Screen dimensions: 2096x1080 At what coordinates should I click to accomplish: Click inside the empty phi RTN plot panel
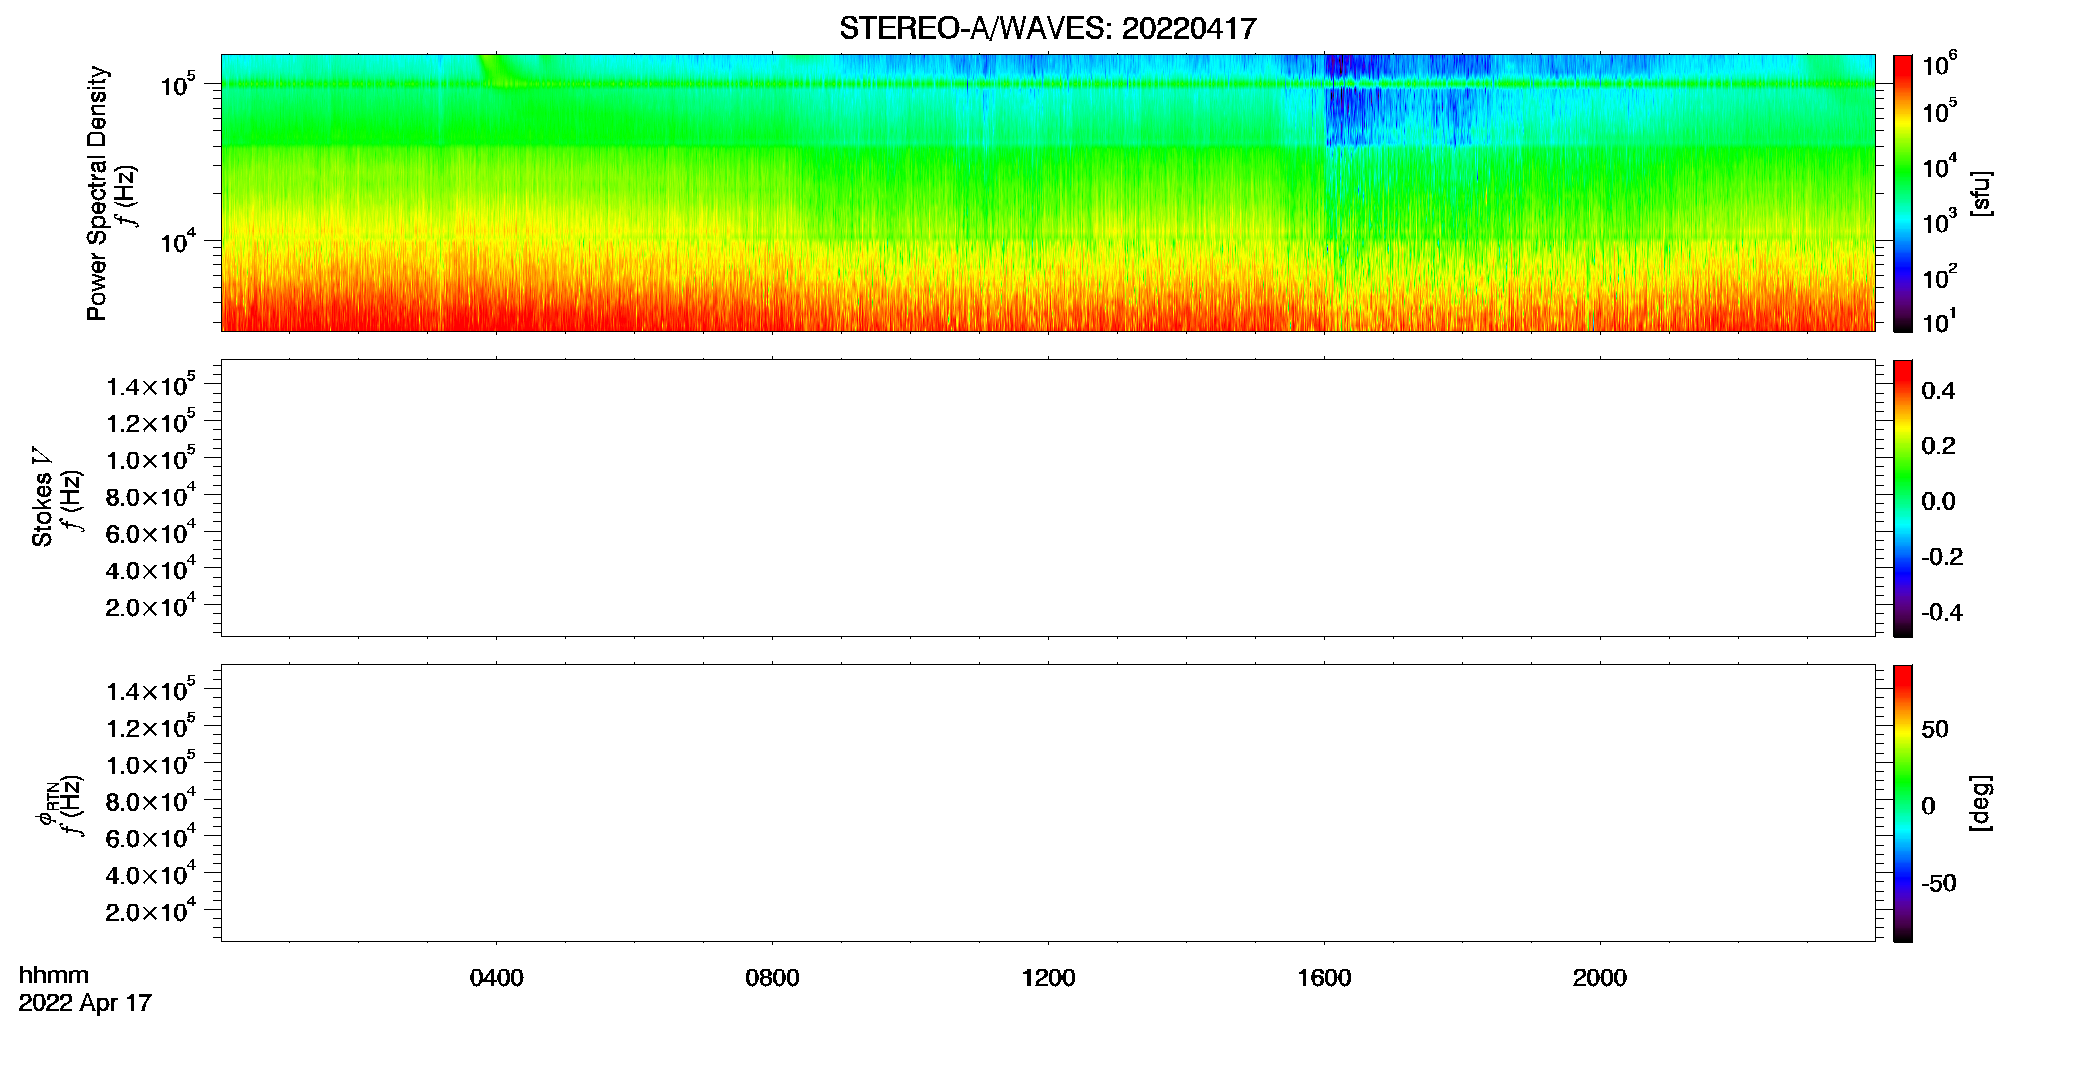tap(1048, 803)
